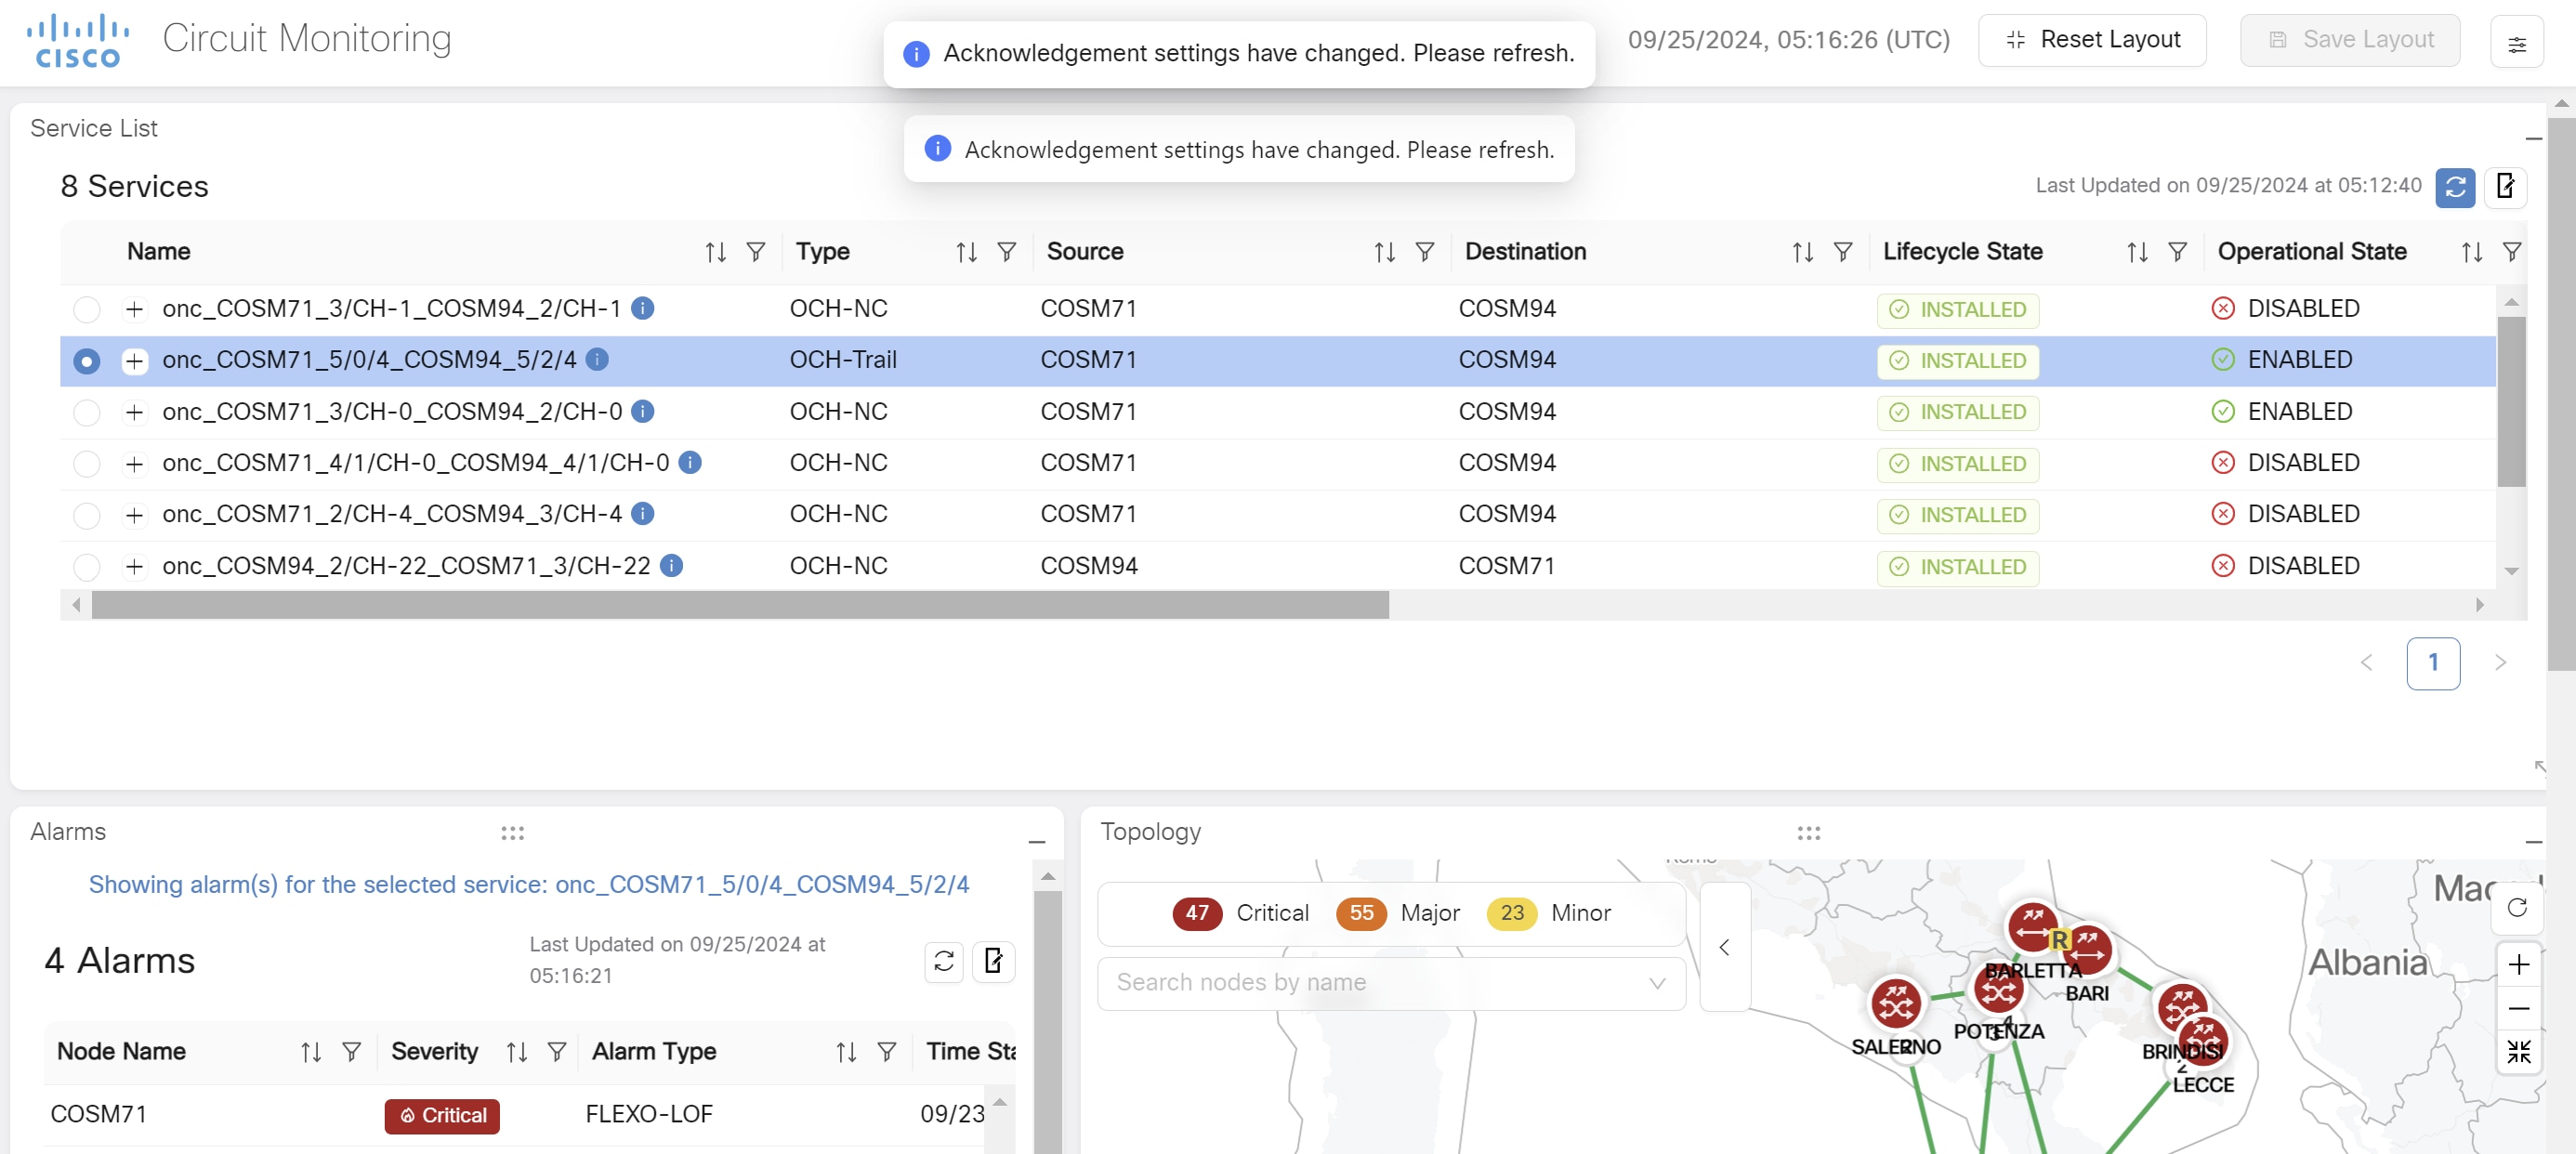Click the Minor severity badge showing 23

[1511, 912]
